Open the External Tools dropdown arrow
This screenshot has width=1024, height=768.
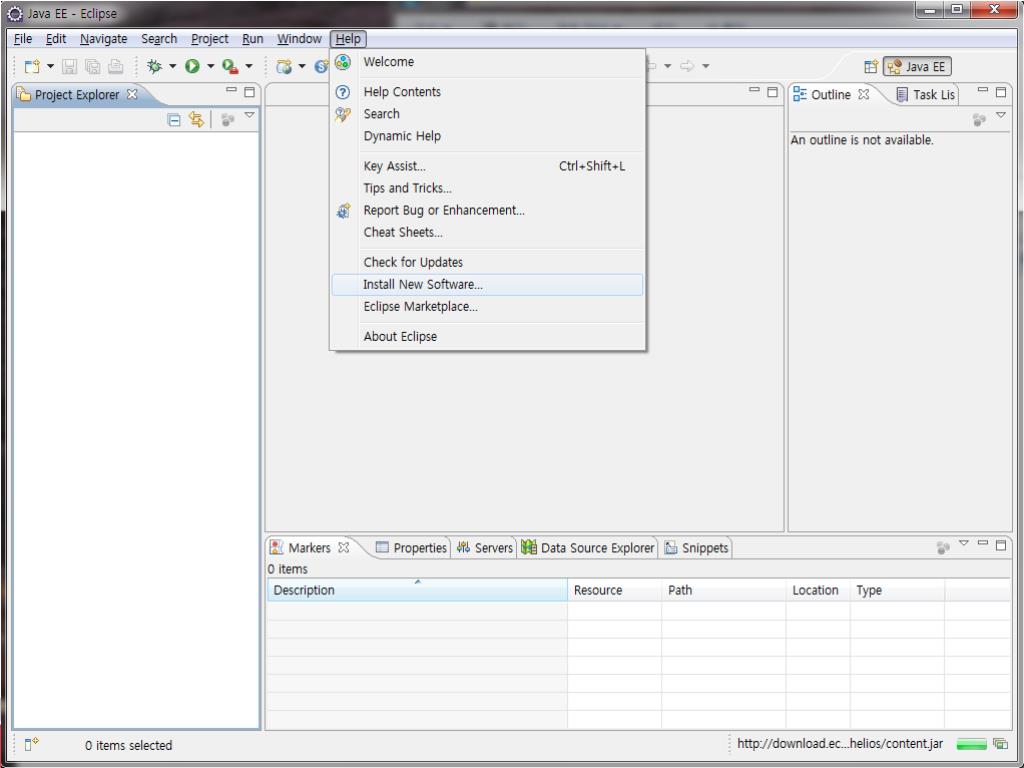point(249,66)
